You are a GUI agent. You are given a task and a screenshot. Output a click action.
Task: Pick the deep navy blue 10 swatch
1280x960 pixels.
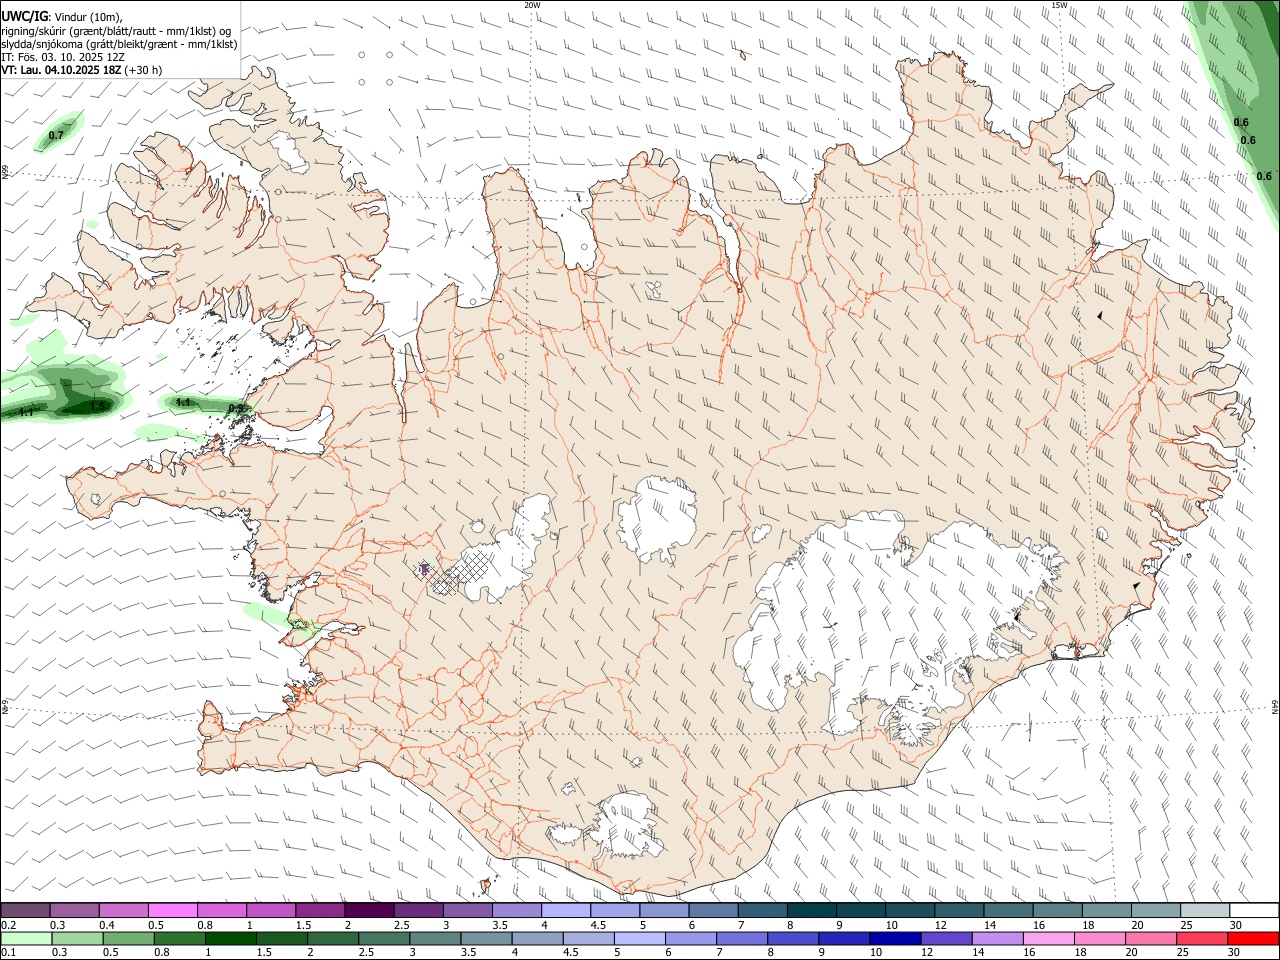[896, 939]
